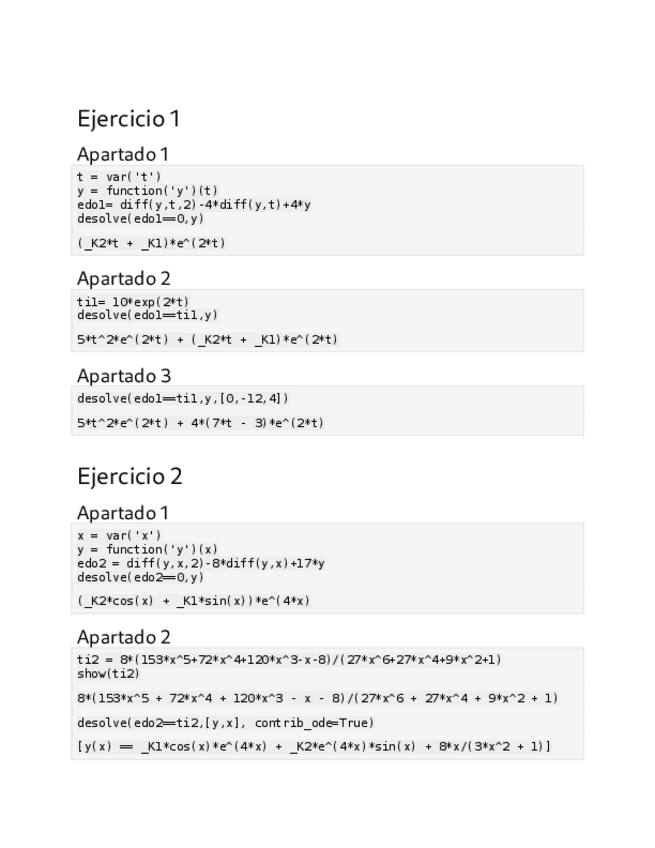This screenshot has width=655, height=848.
Task: Click the Apartado 2 heading under Ejercicio 1
Action: [124, 278]
